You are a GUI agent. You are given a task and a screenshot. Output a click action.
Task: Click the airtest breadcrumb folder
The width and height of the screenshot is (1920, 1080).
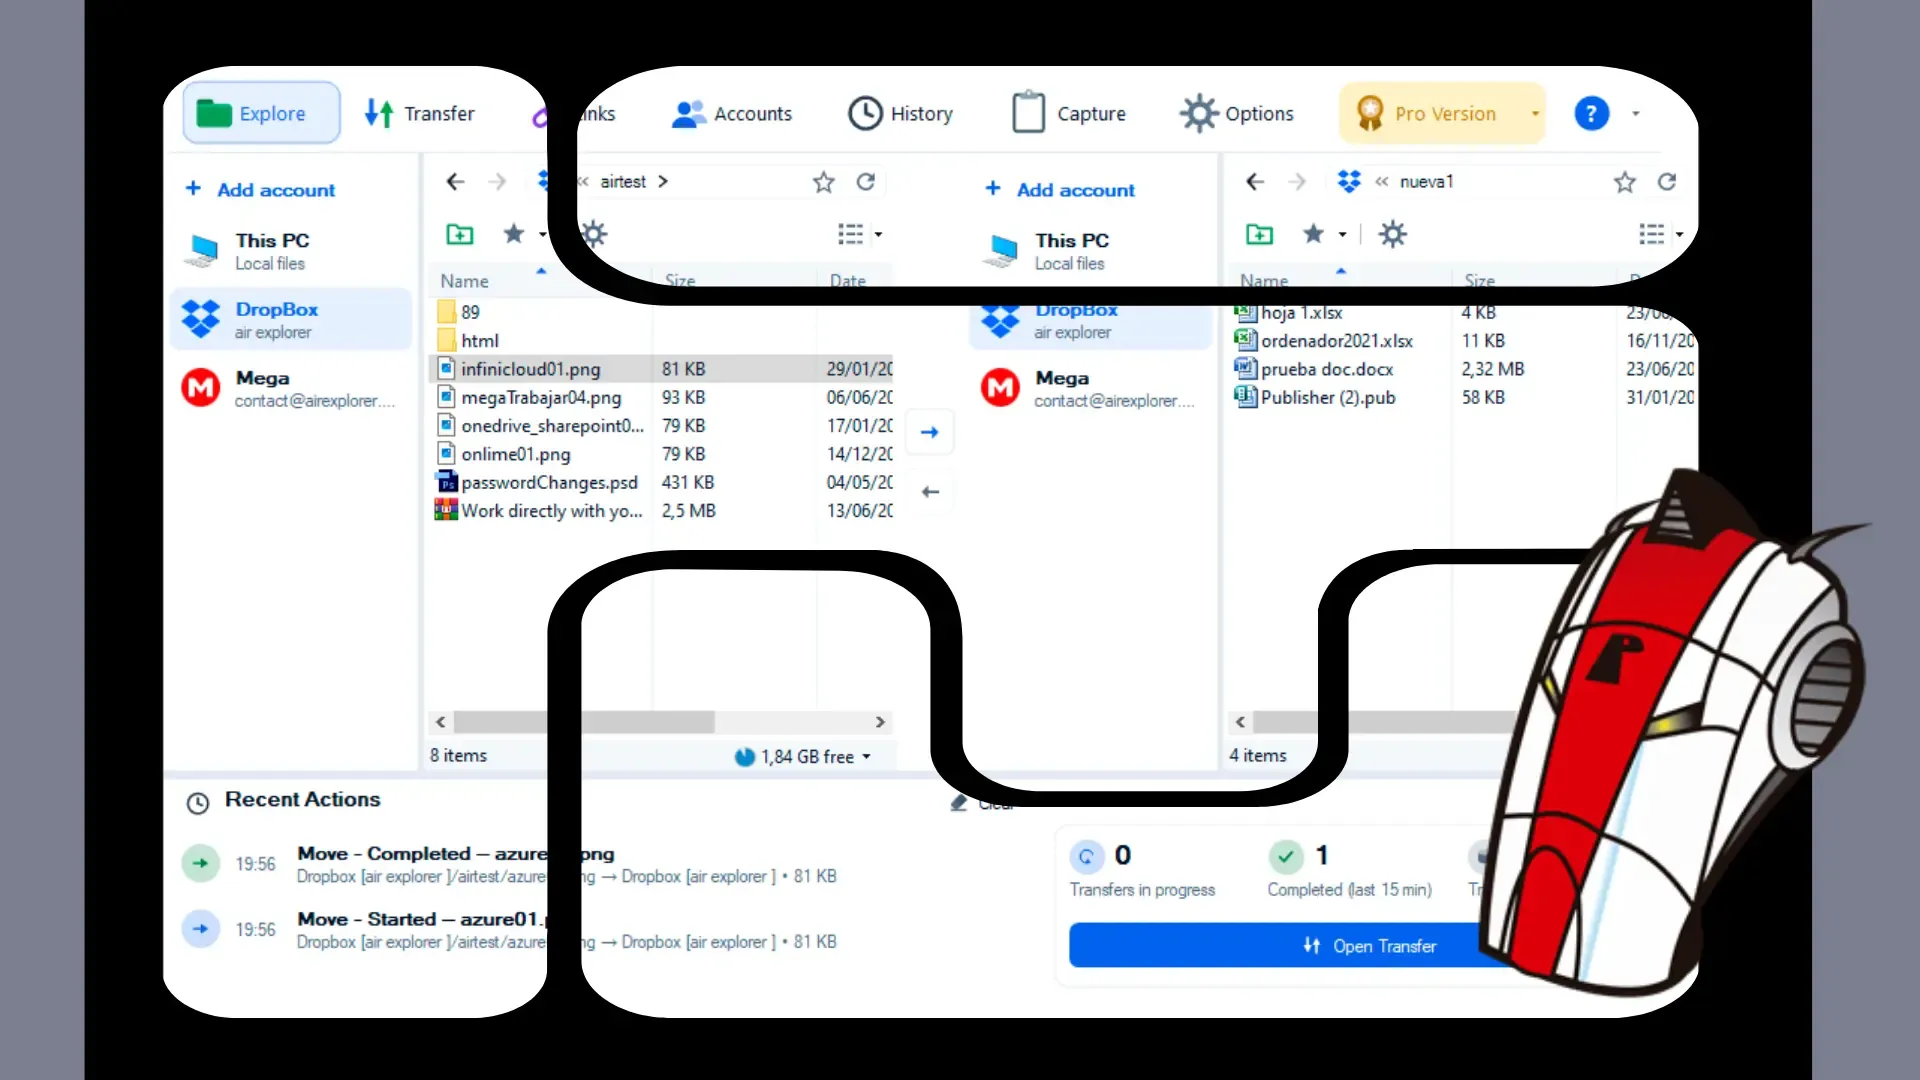tap(622, 182)
